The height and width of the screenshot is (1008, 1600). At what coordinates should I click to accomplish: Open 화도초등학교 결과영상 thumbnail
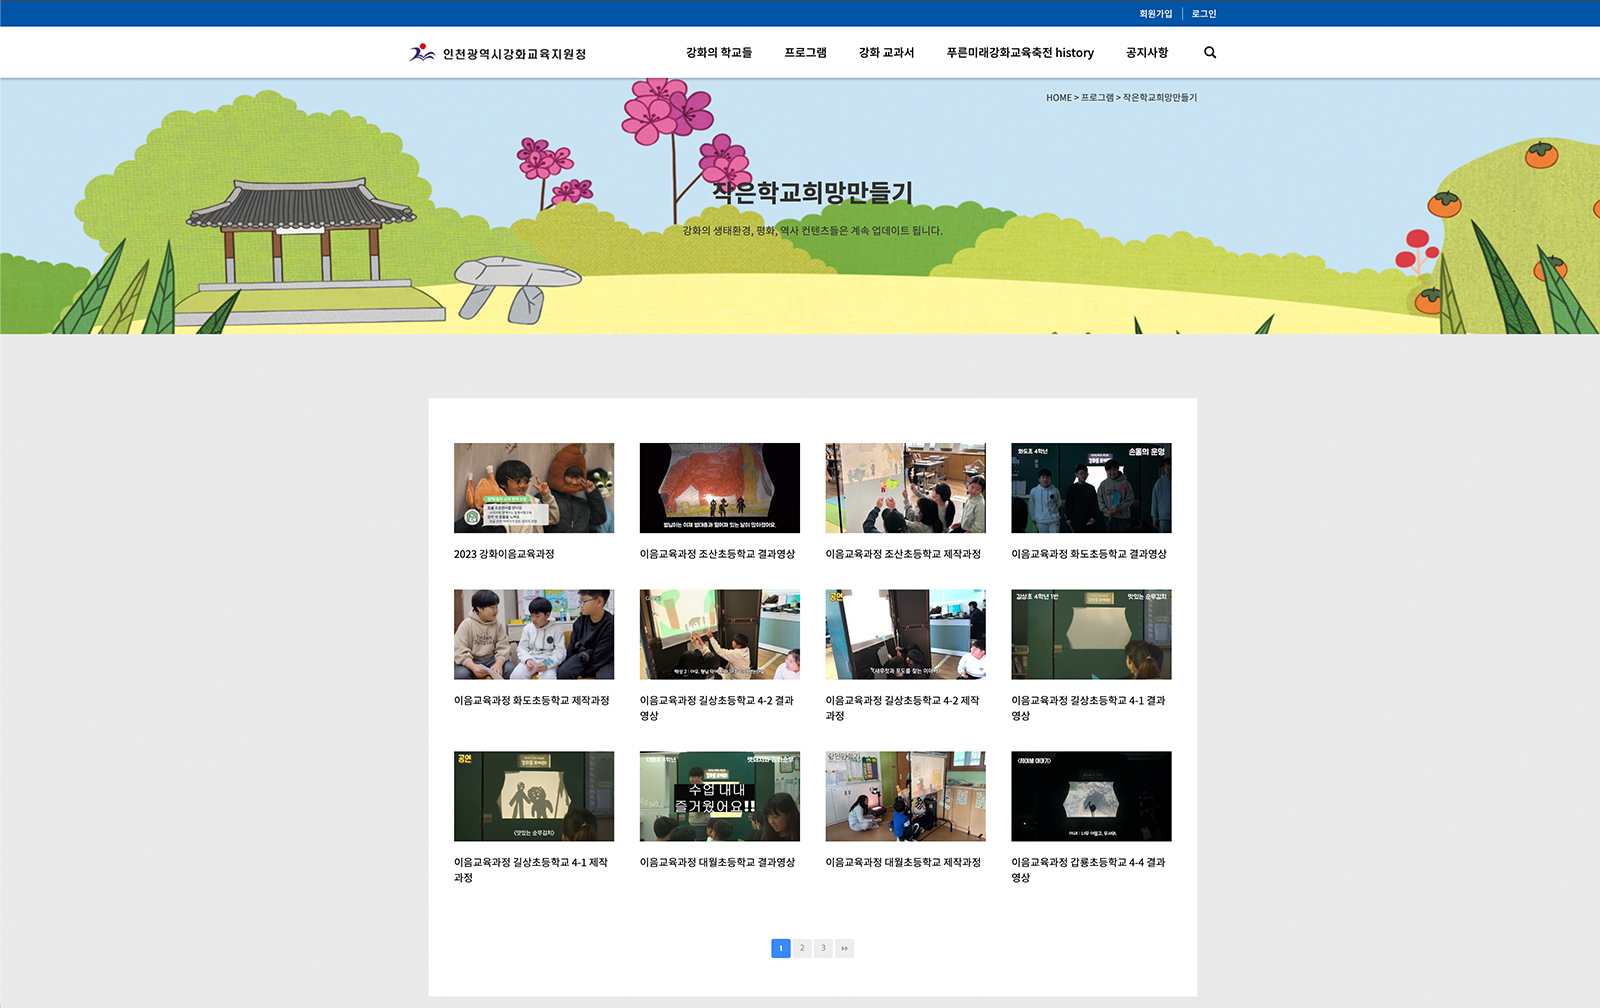(1091, 488)
